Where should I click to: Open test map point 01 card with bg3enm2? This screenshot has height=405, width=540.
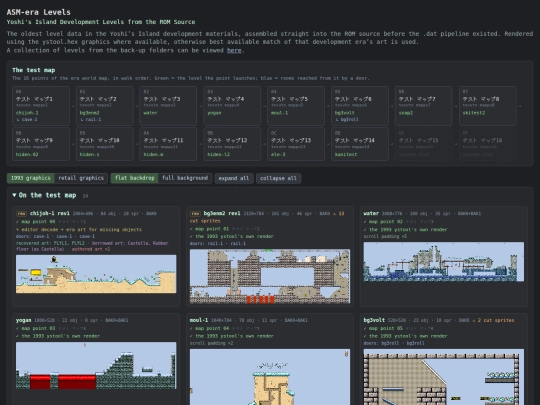pyautogui.click(x=105, y=106)
